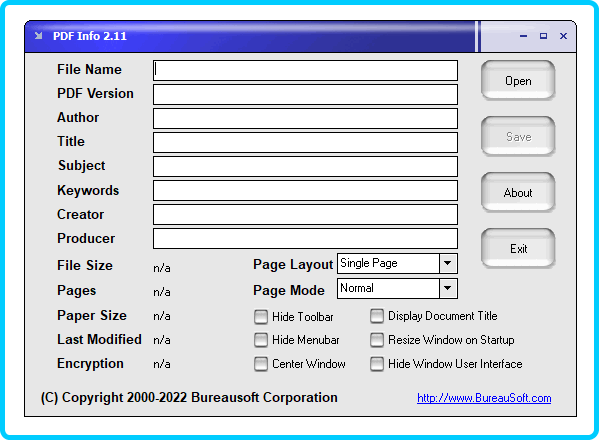Click the Page Mode label
Viewport: 599px width, 440px height.
pos(289,291)
